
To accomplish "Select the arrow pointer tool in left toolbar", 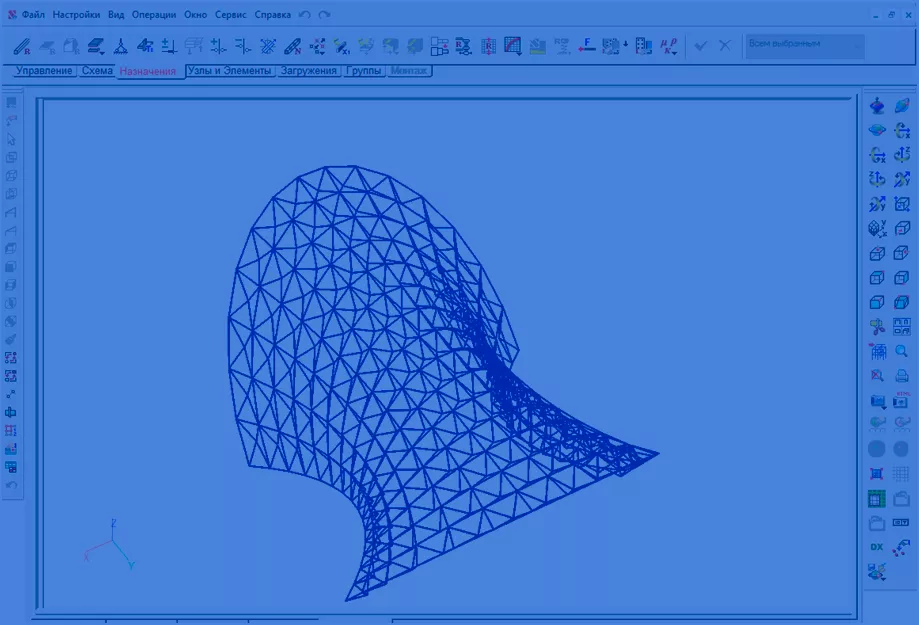I will (x=11, y=139).
